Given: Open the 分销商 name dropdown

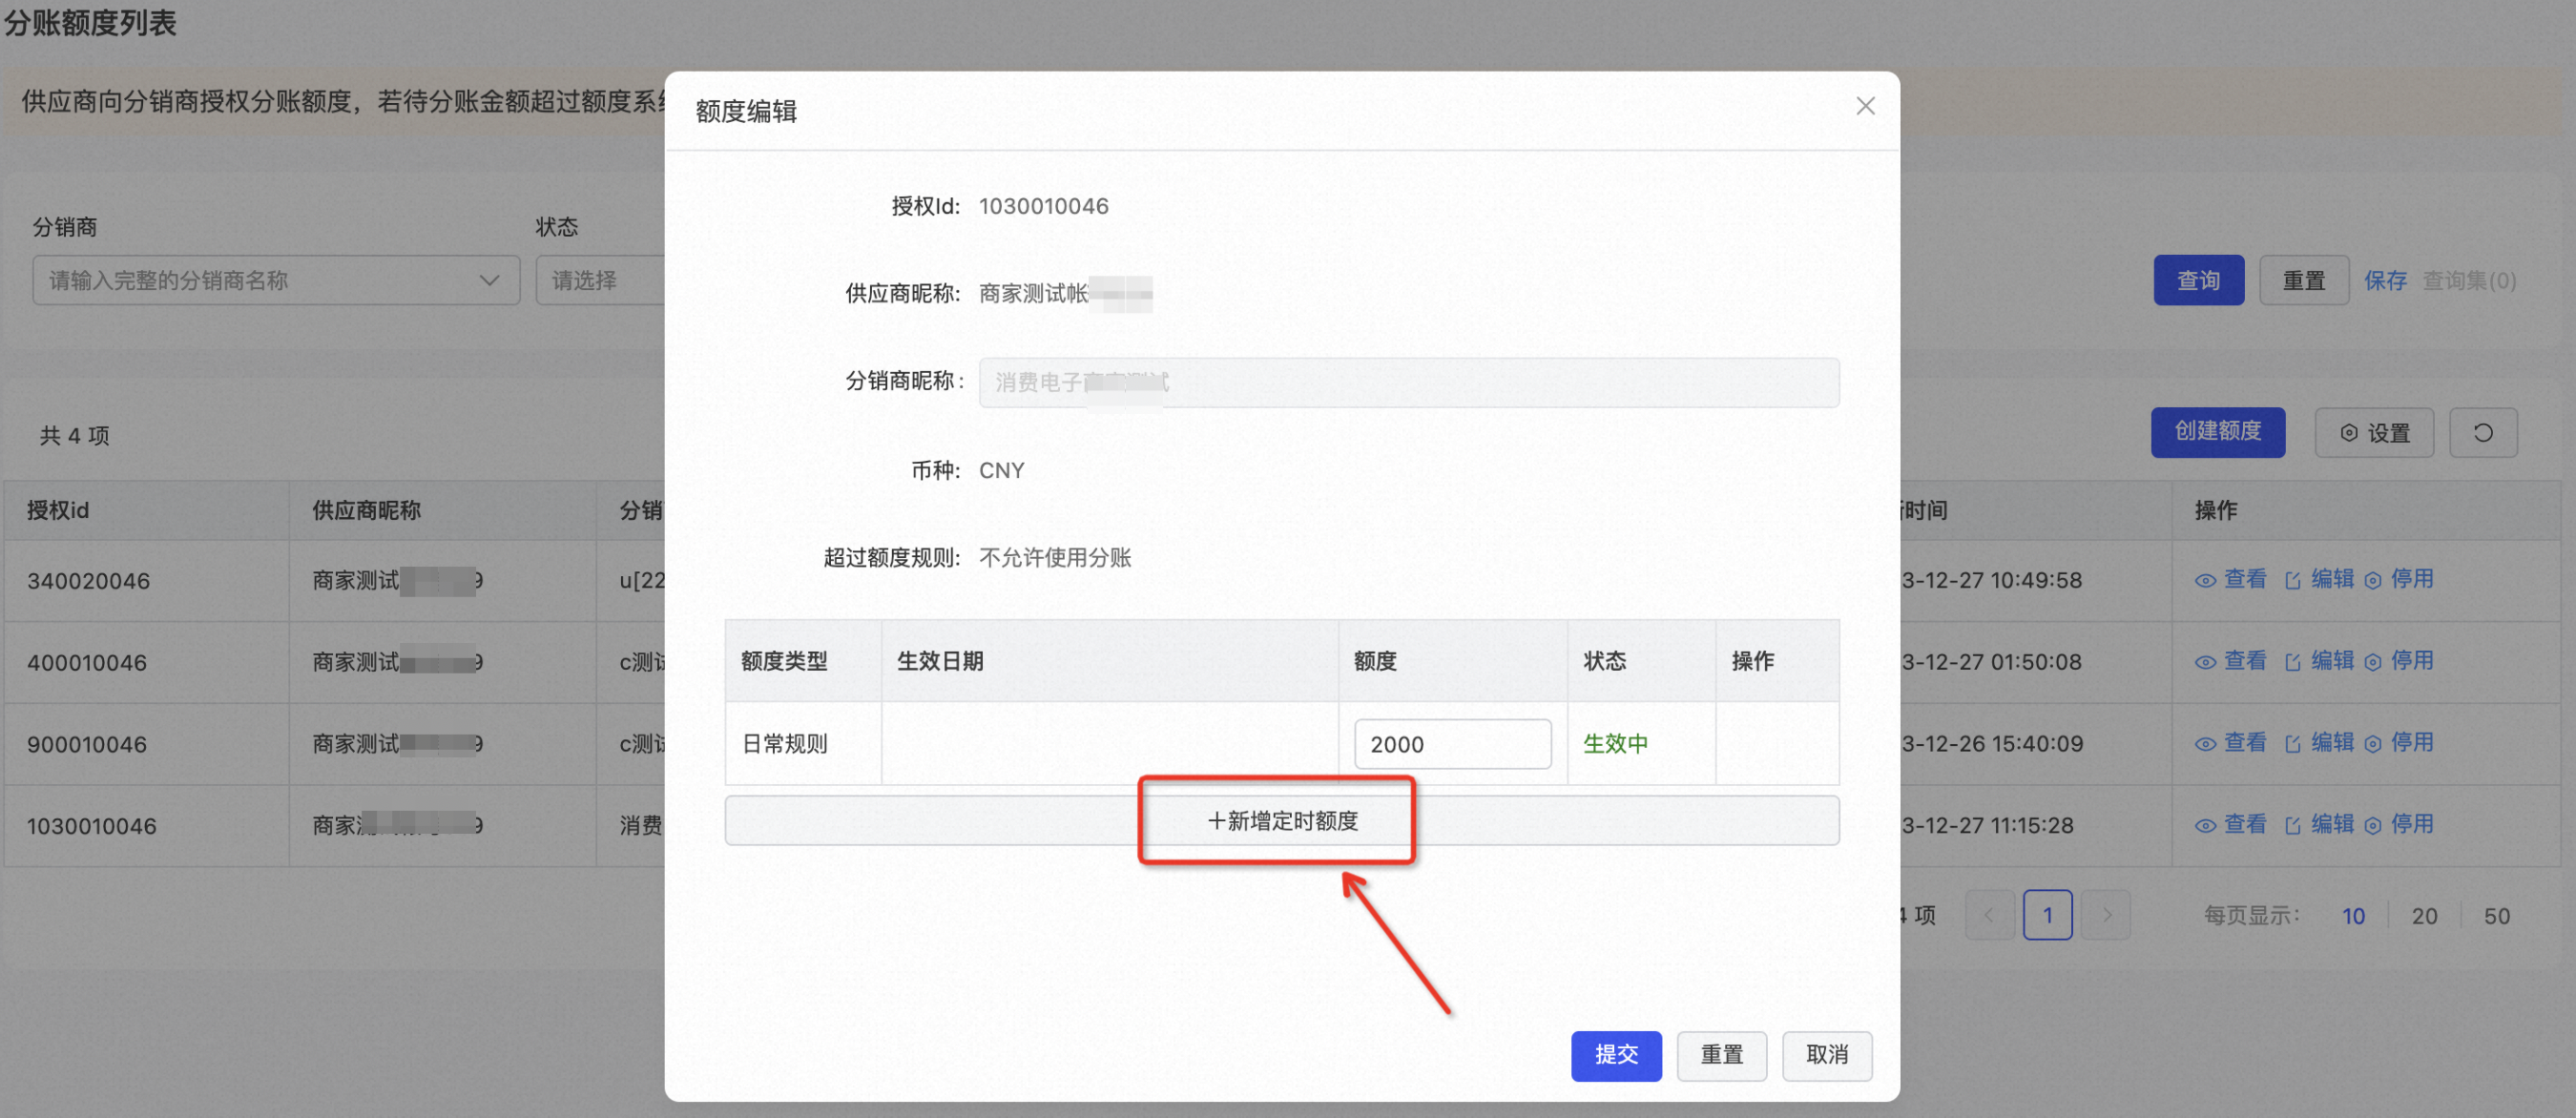Looking at the screenshot, I should [x=276, y=280].
